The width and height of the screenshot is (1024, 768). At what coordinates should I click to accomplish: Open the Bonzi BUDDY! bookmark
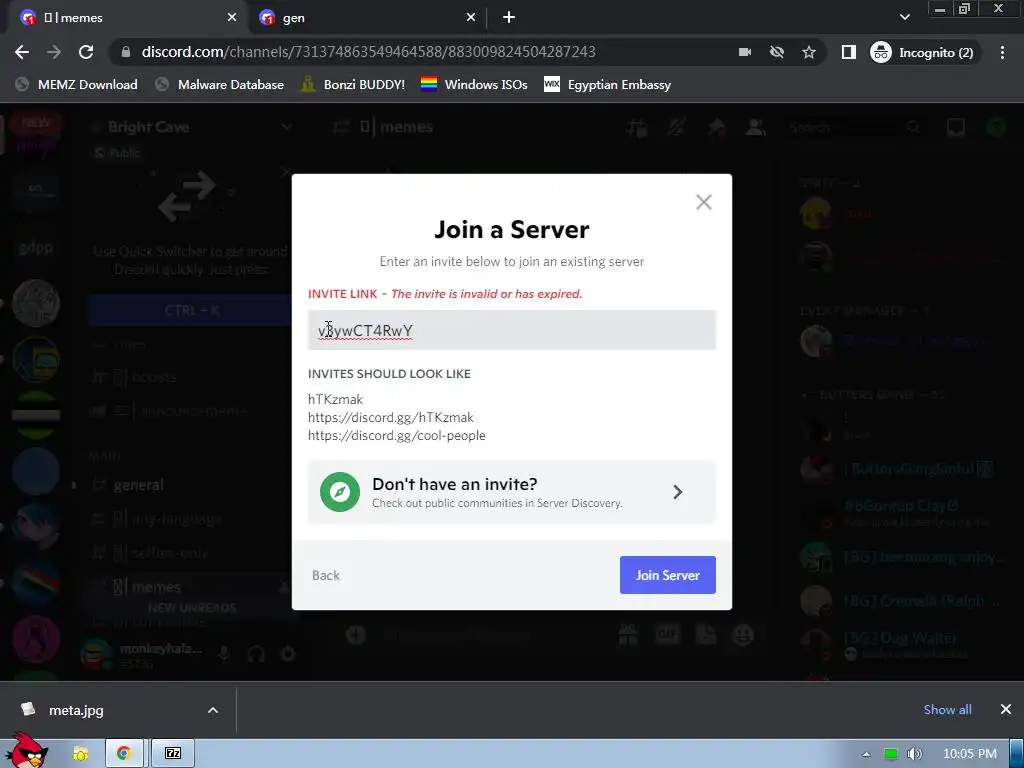coord(353,84)
